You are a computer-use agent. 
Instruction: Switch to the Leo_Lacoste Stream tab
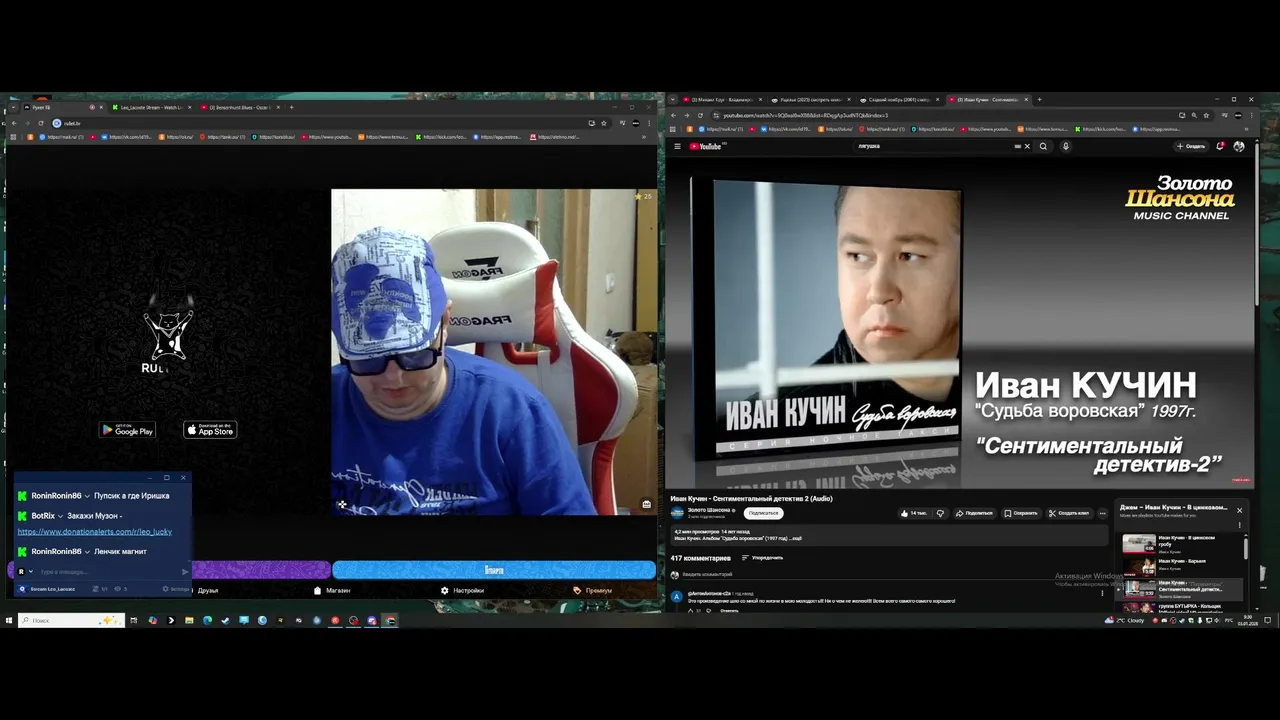pos(150,107)
